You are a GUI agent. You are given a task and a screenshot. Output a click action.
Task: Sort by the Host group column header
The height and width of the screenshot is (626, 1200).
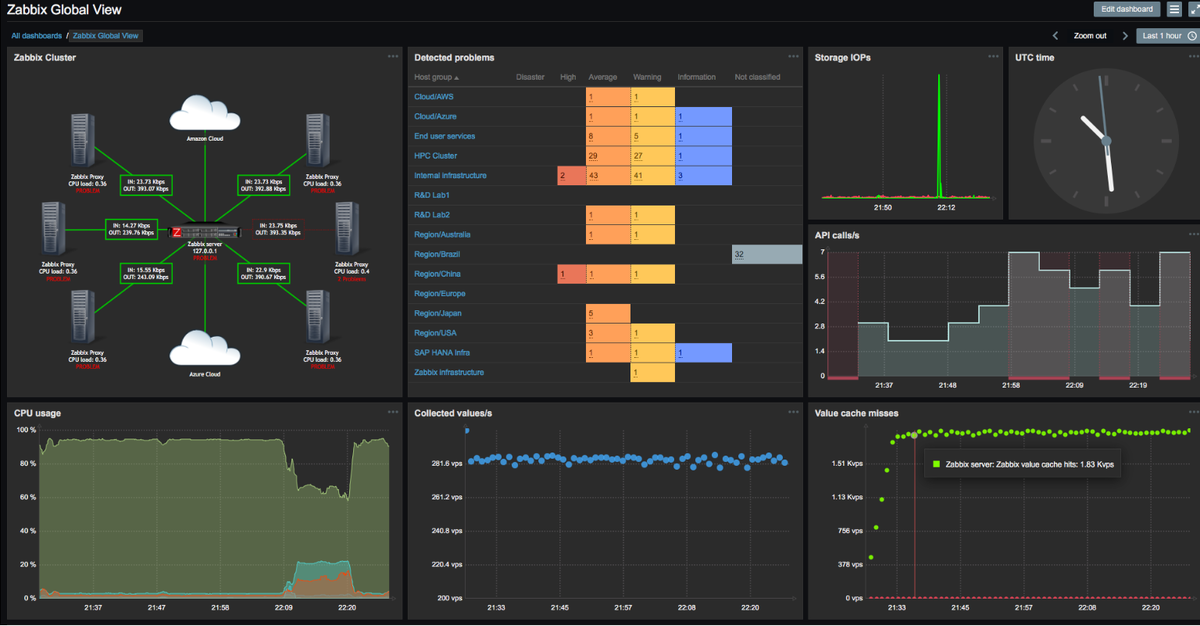[437, 77]
